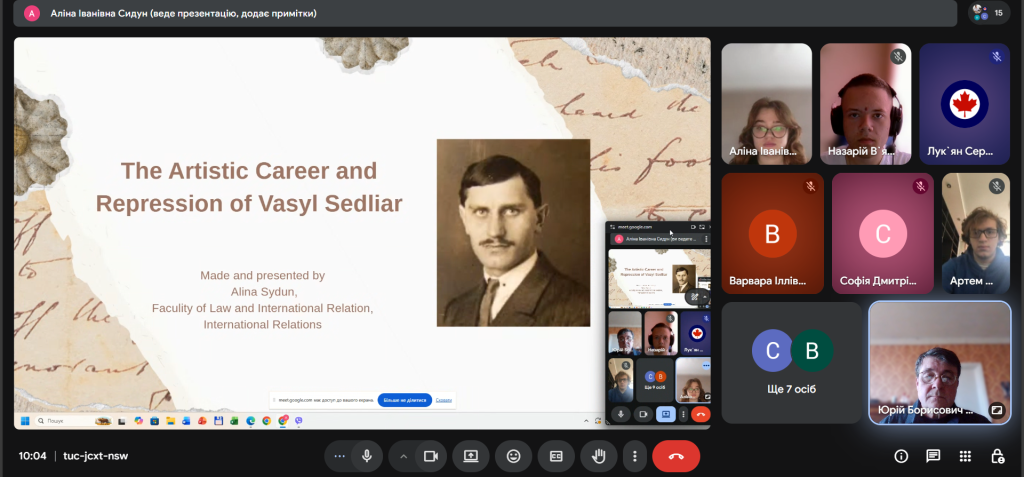
Task: Toggle closed captions in the meeting
Action: tap(556, 456)
